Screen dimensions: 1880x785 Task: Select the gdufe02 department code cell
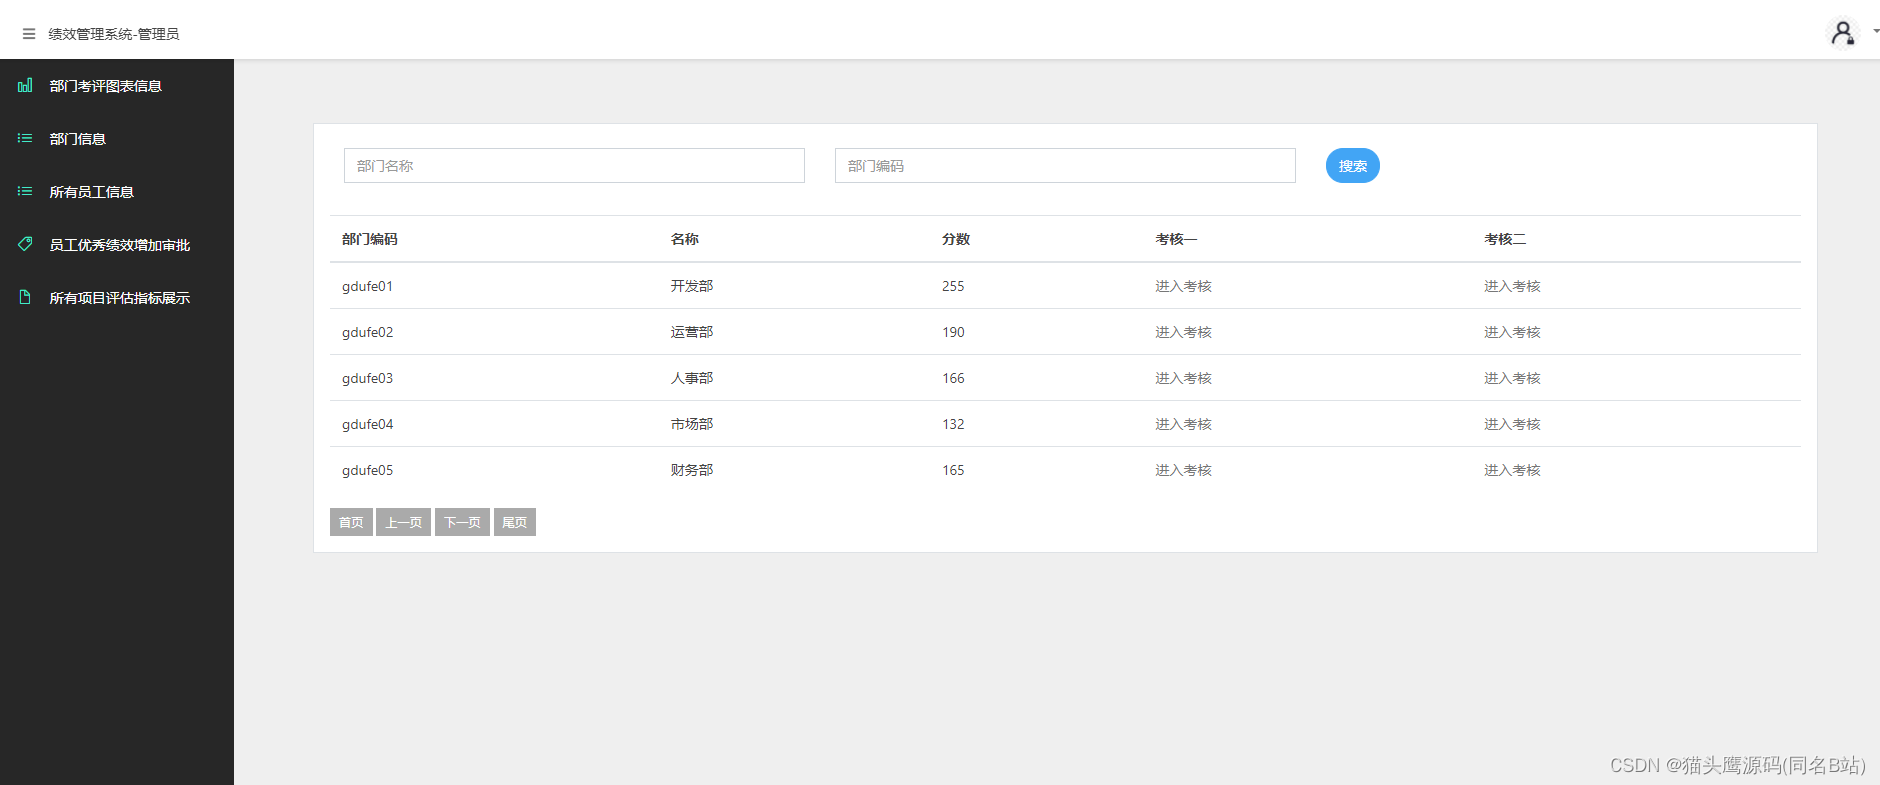coord(368,332)
